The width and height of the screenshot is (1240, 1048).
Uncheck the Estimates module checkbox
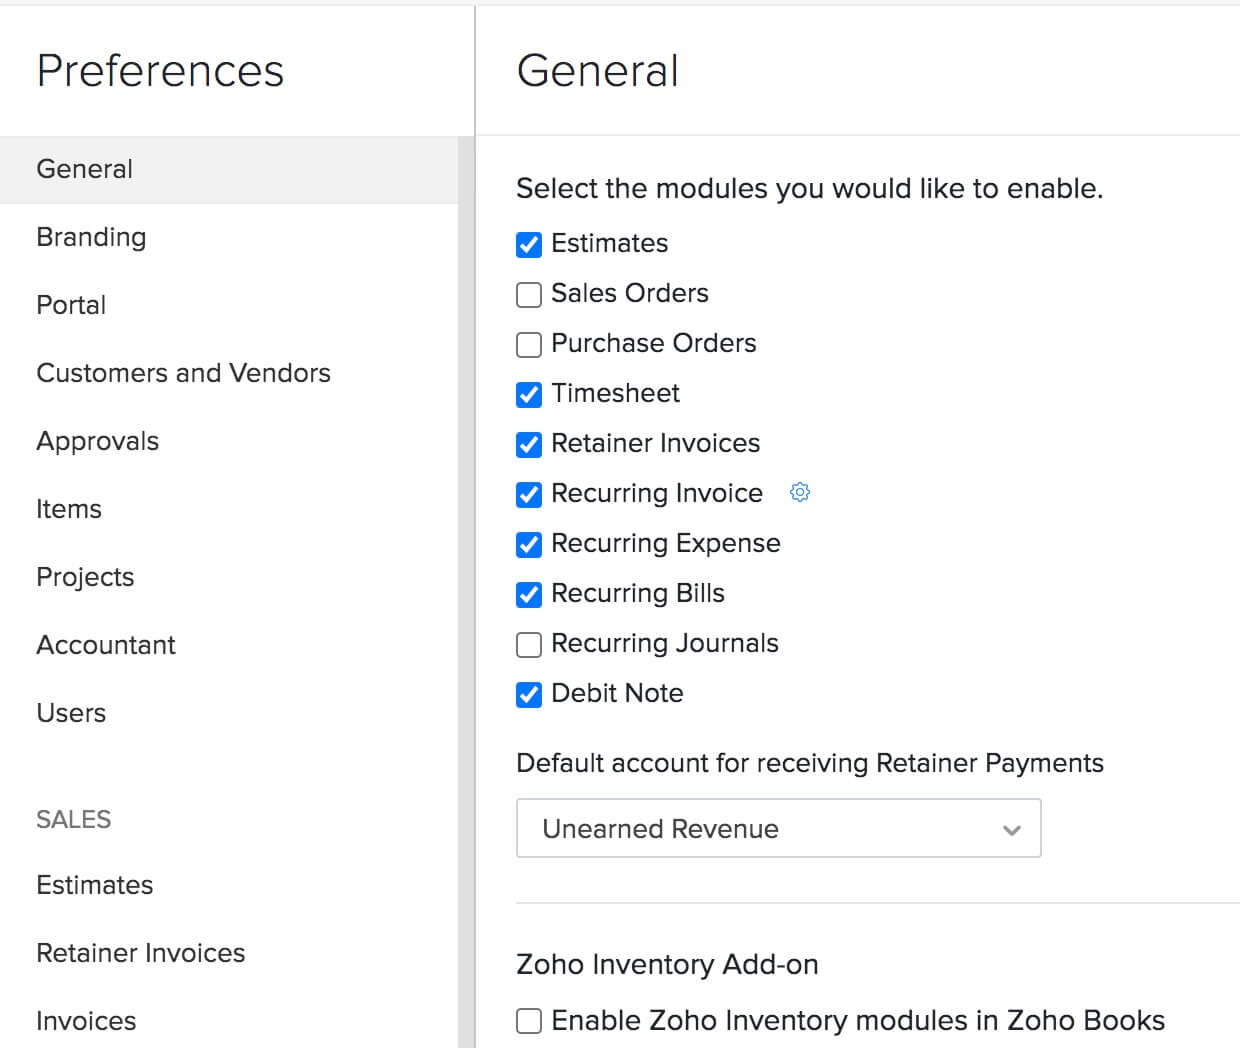[529, 244]
